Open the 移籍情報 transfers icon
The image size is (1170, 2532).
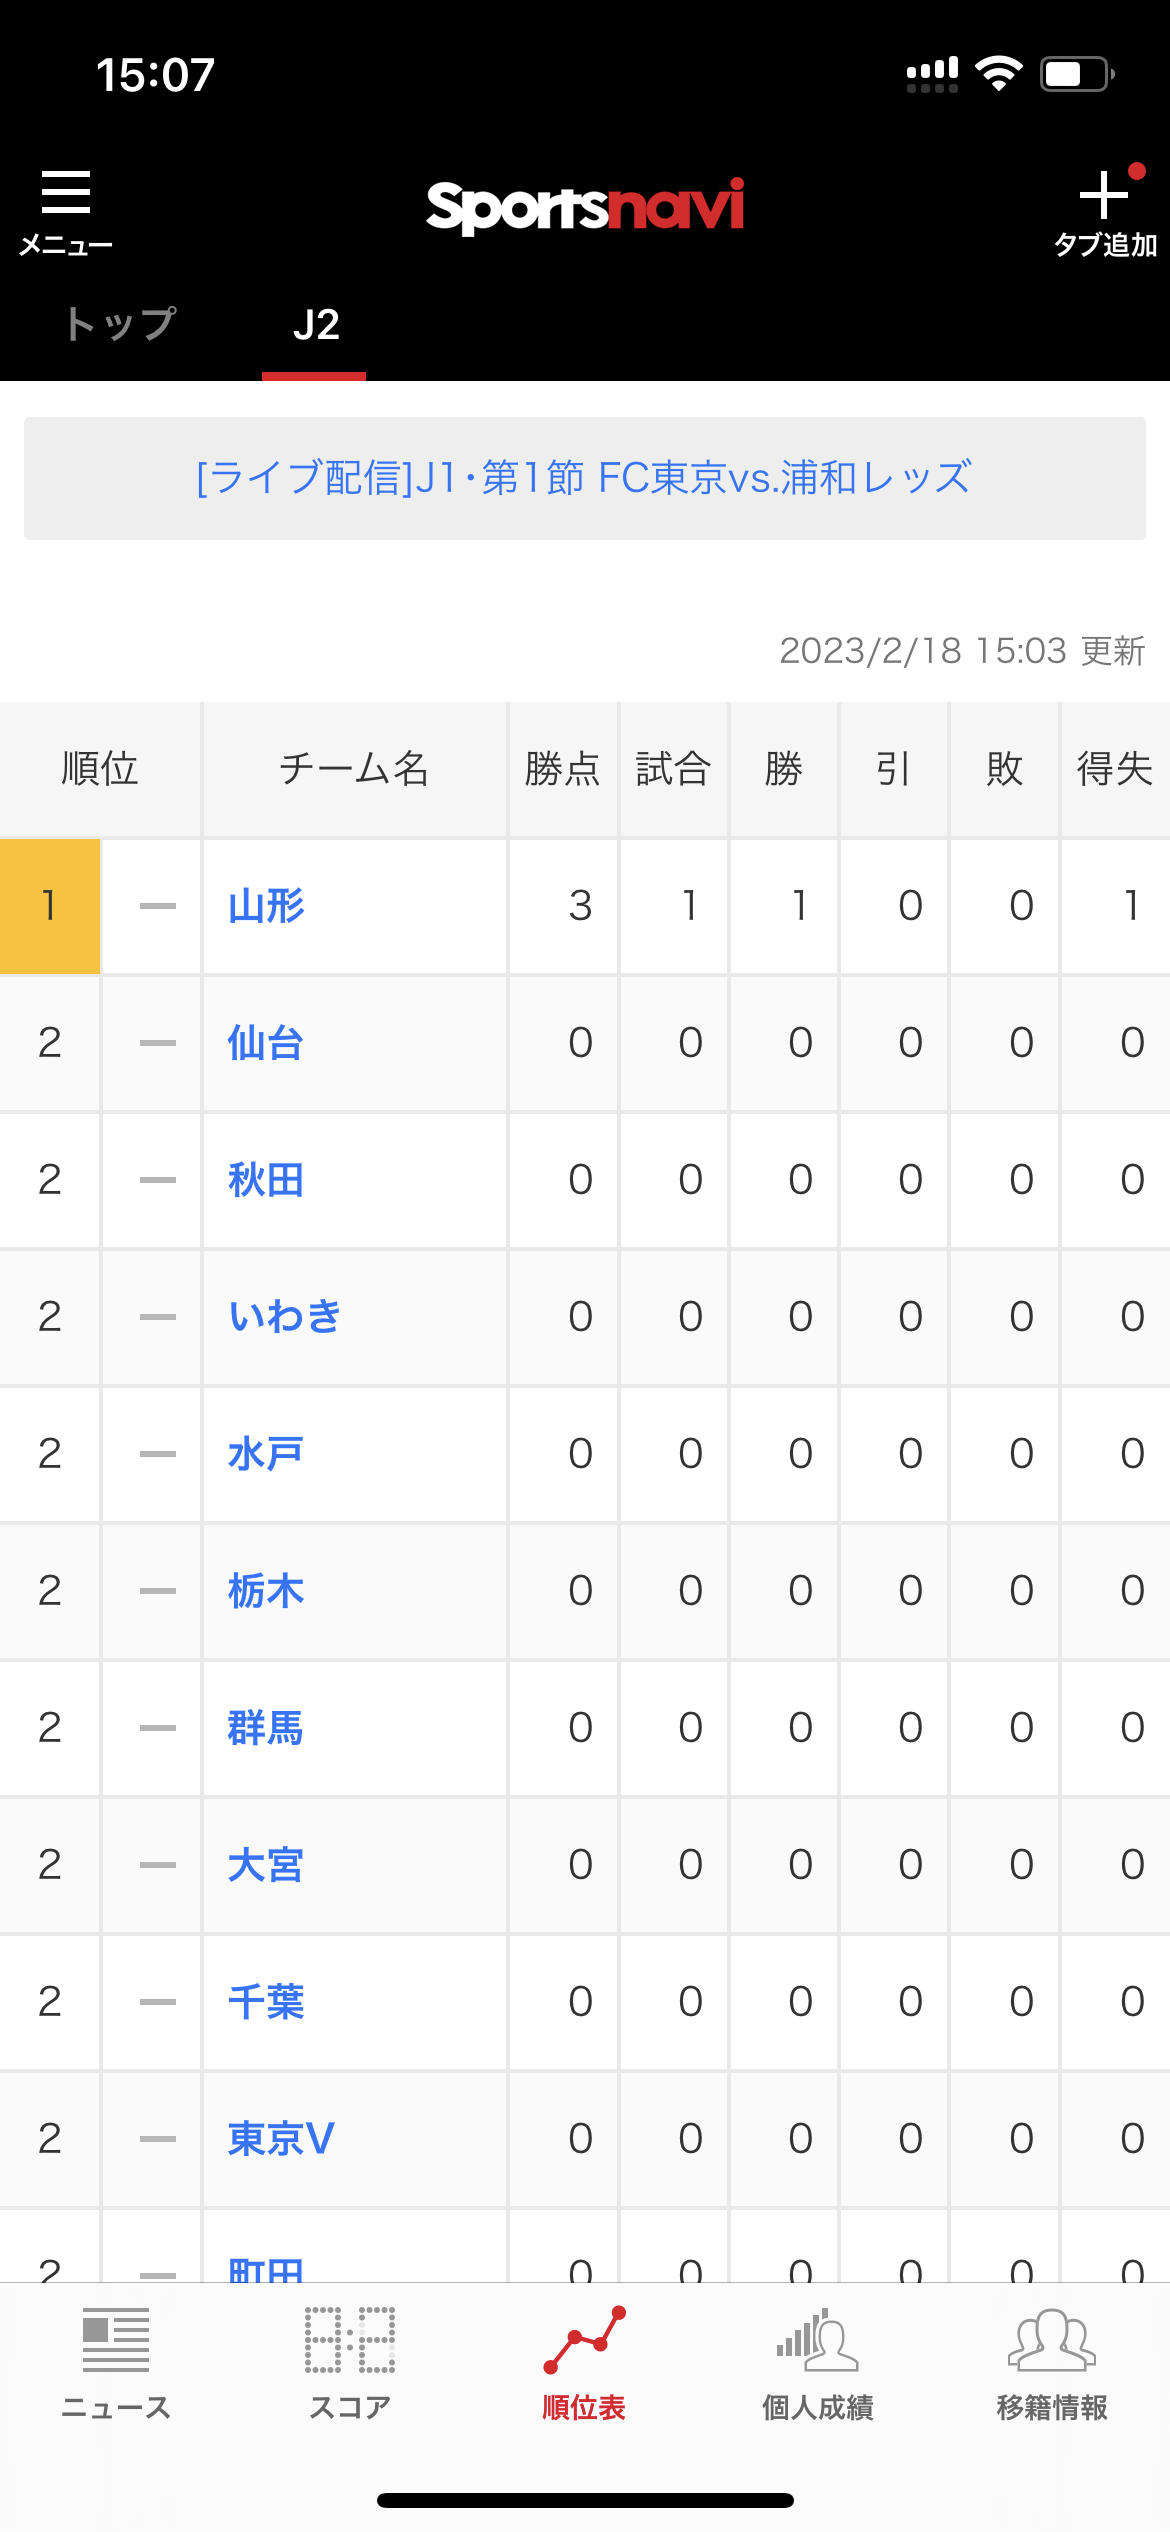click(x=1052, y=2340)
